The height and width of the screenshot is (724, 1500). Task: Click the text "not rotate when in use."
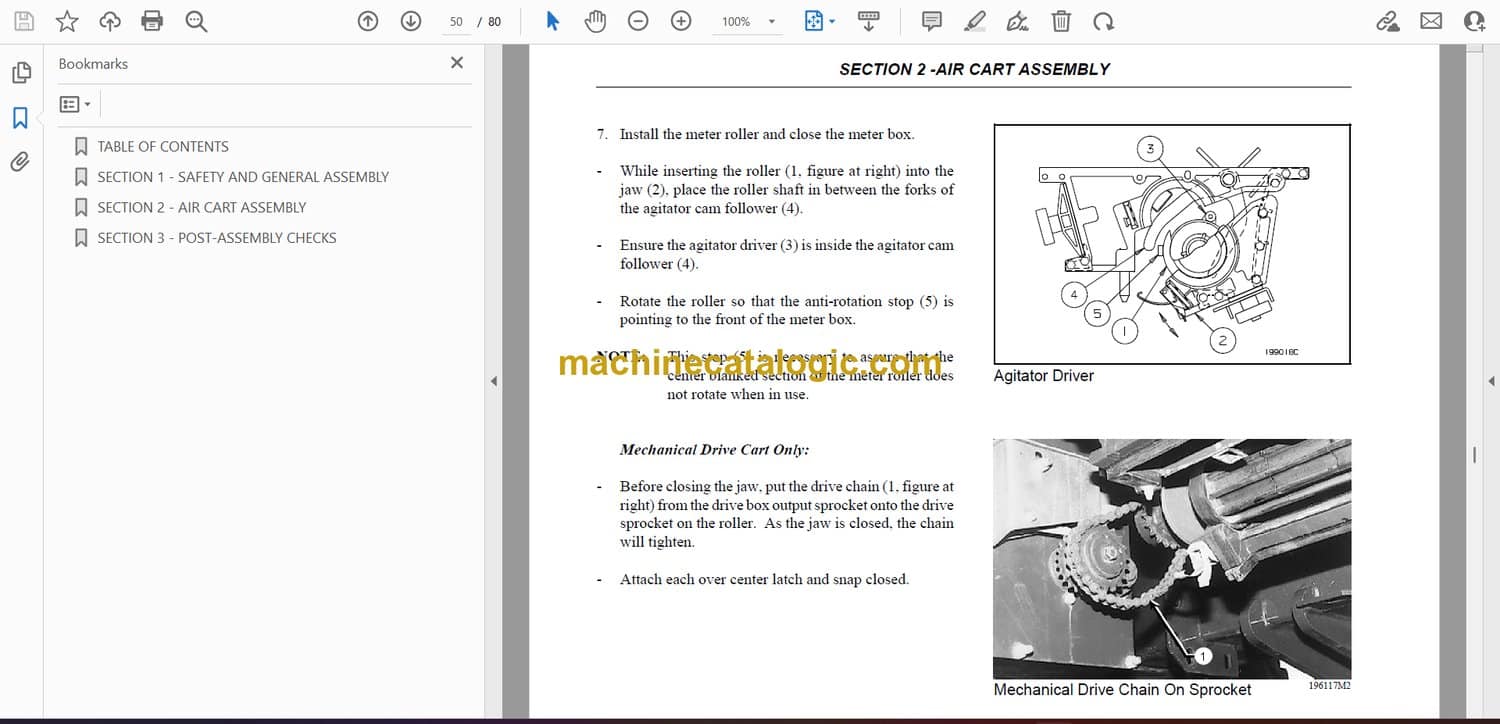pos(738,395)
